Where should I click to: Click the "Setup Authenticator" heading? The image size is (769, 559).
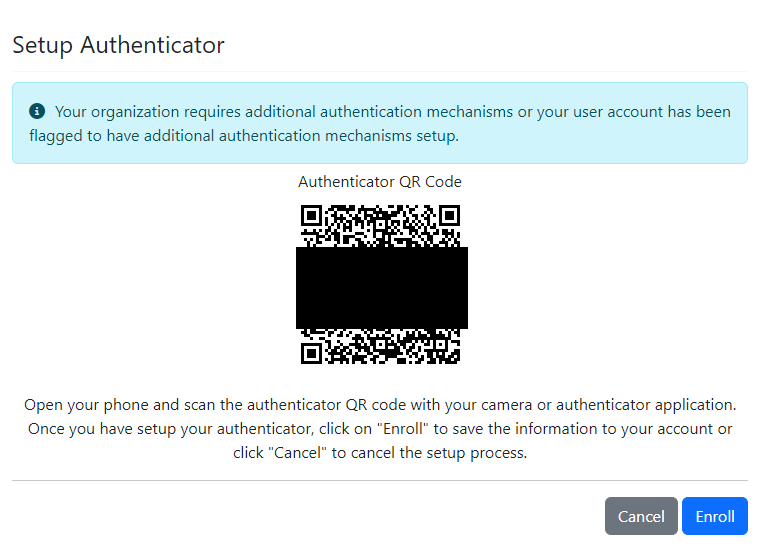[118, 45]
